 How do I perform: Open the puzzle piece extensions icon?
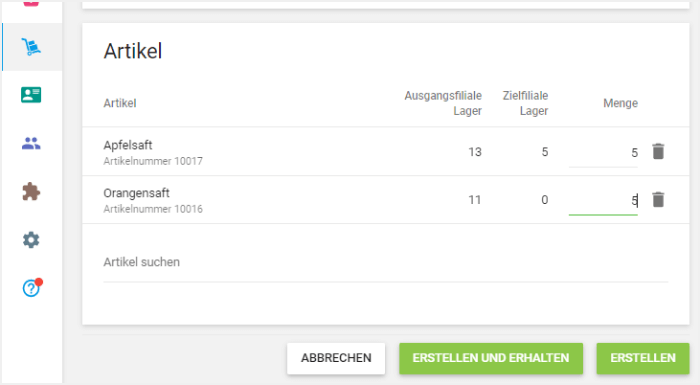pyautogui.click(x=31, y=192)
